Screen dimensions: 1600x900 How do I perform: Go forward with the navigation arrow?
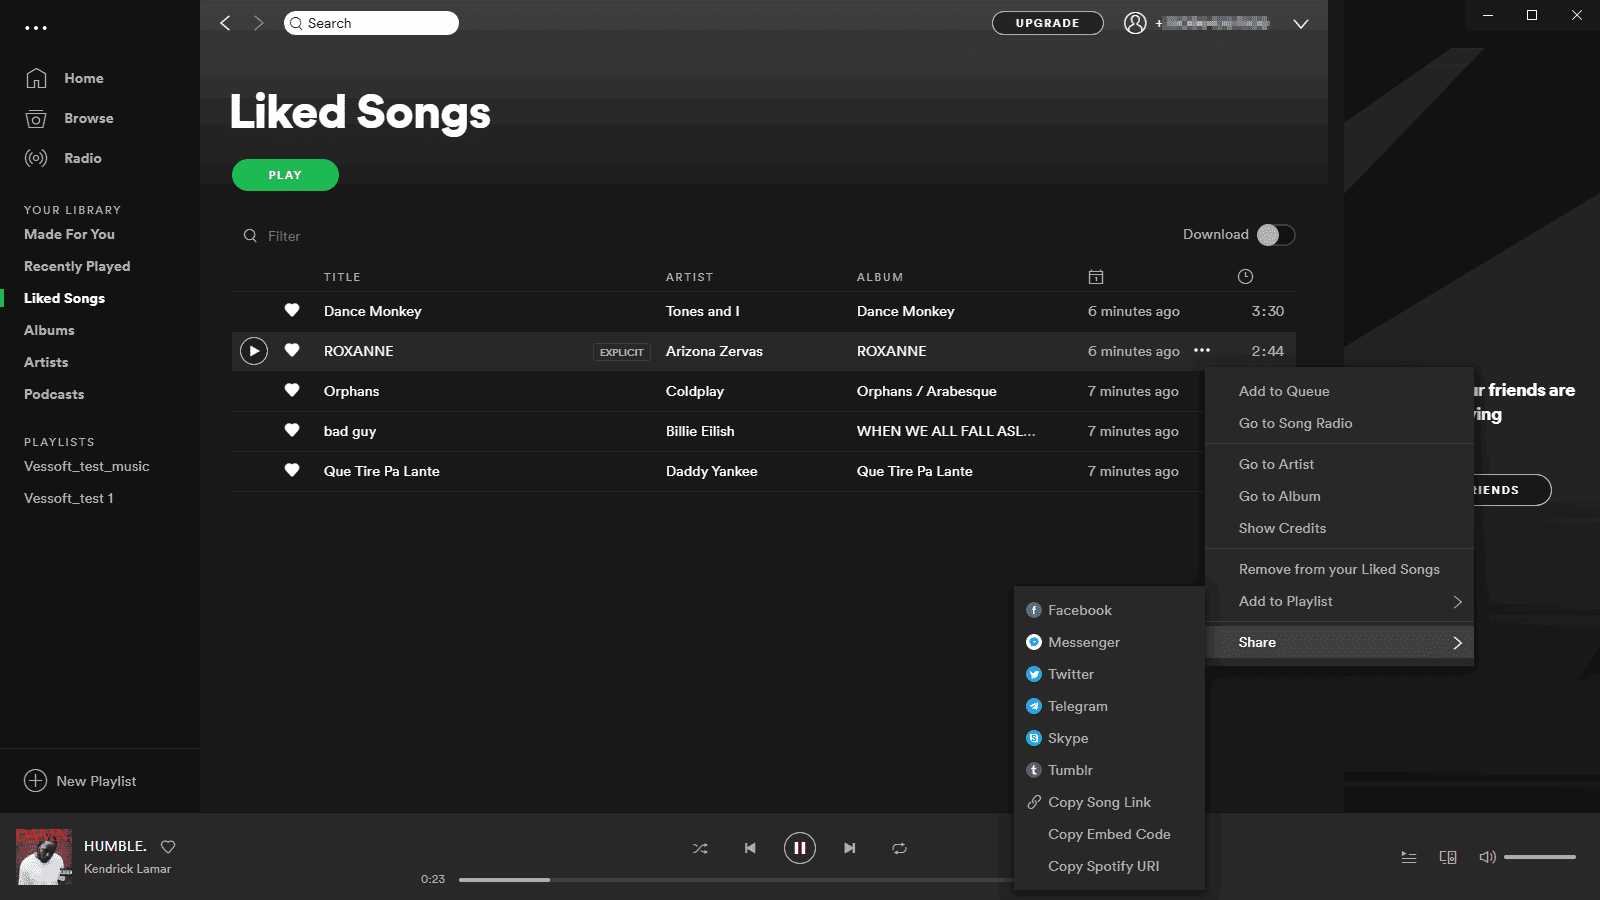pos(259,23)
